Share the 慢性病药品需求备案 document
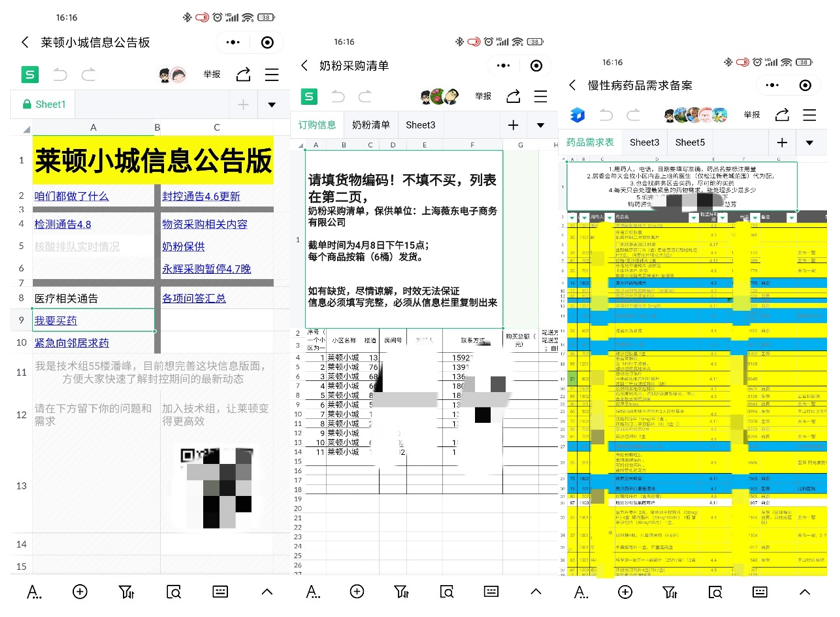The image size is (840, 617). (782, 115)
